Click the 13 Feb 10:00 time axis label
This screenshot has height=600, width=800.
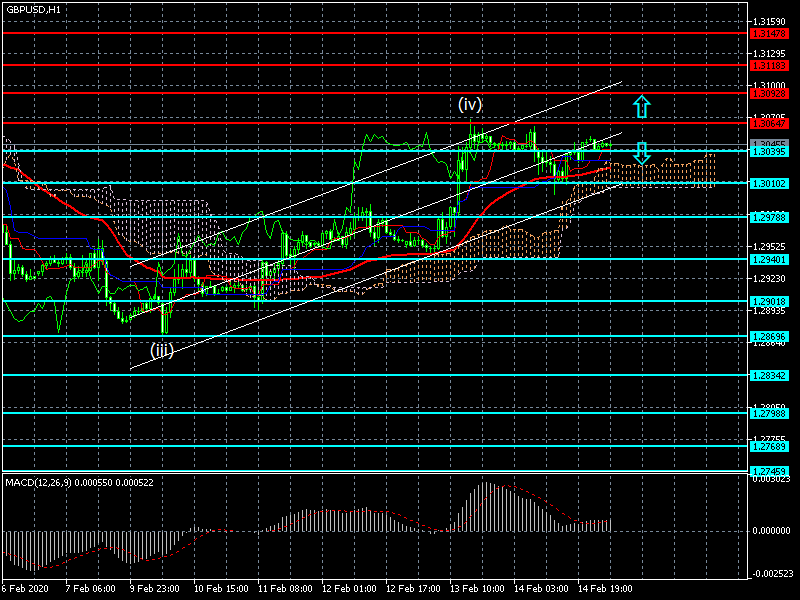pos(477,588)
